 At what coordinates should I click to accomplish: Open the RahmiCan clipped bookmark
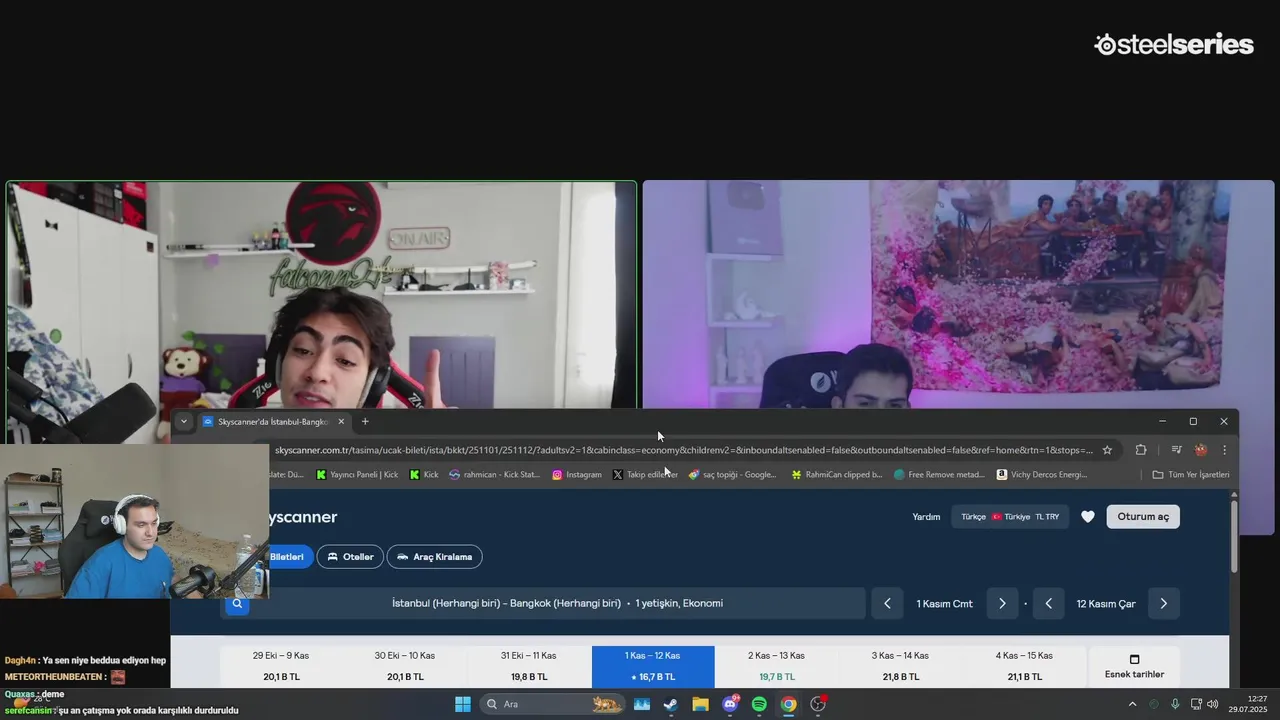point(837,475)
